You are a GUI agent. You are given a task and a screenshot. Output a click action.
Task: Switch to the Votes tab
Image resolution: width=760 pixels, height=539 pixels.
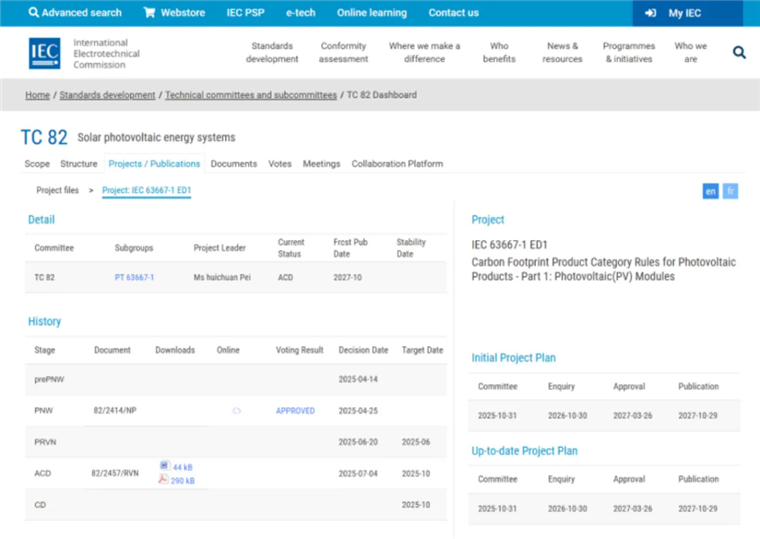pyautogui.click(x=280, y=164)
